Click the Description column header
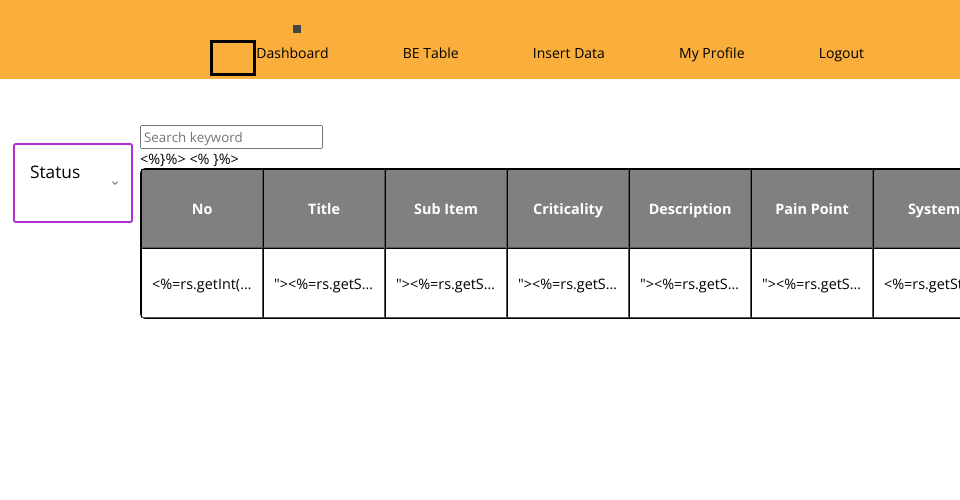 [x=690, y=209]
